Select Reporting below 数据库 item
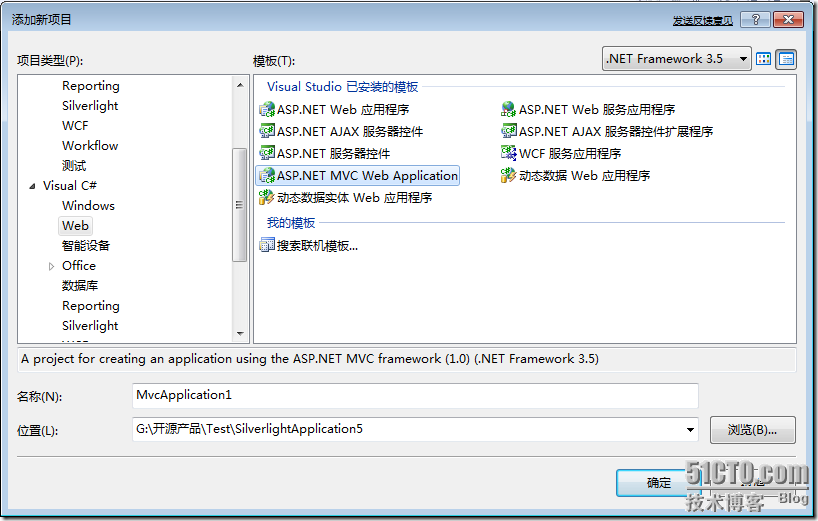This screenshot has height=521, width=818. tap(91, 306)
